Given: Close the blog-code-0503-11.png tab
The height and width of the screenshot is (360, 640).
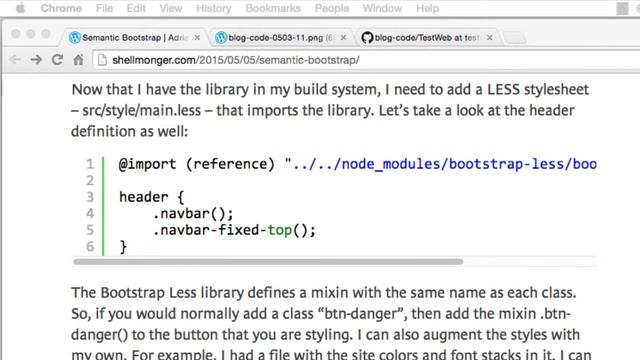Looking at the screenshot, I should 343,38.
